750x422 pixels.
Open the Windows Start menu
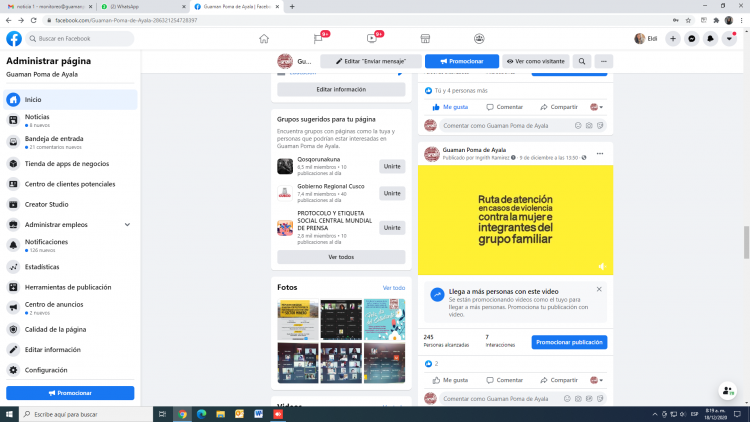(x=9, y=414)
